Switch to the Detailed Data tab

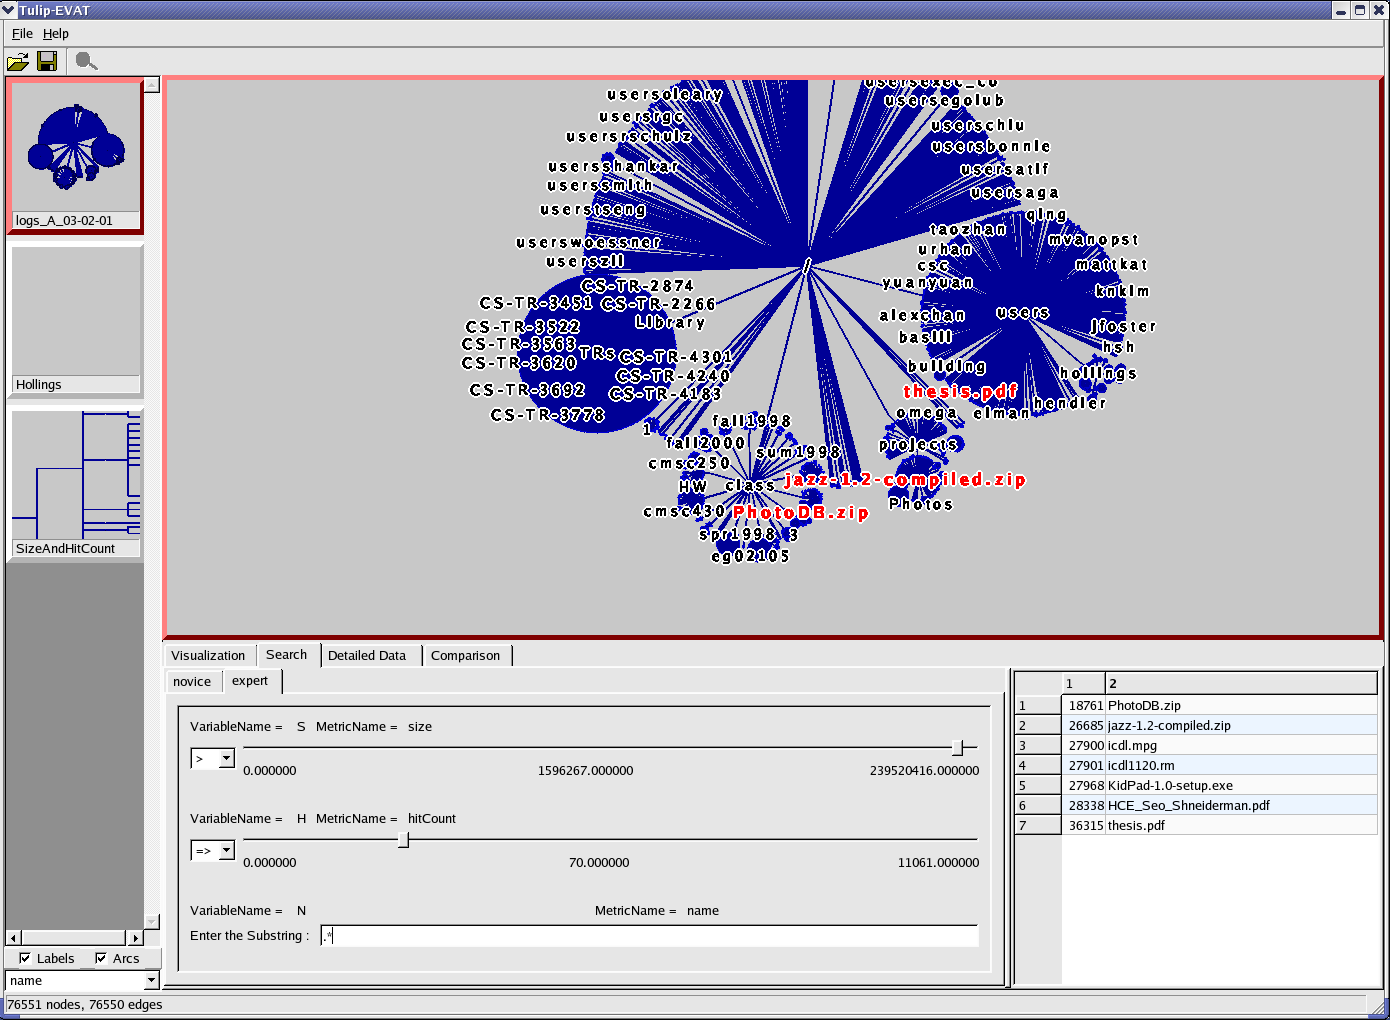tap(367, 656)
